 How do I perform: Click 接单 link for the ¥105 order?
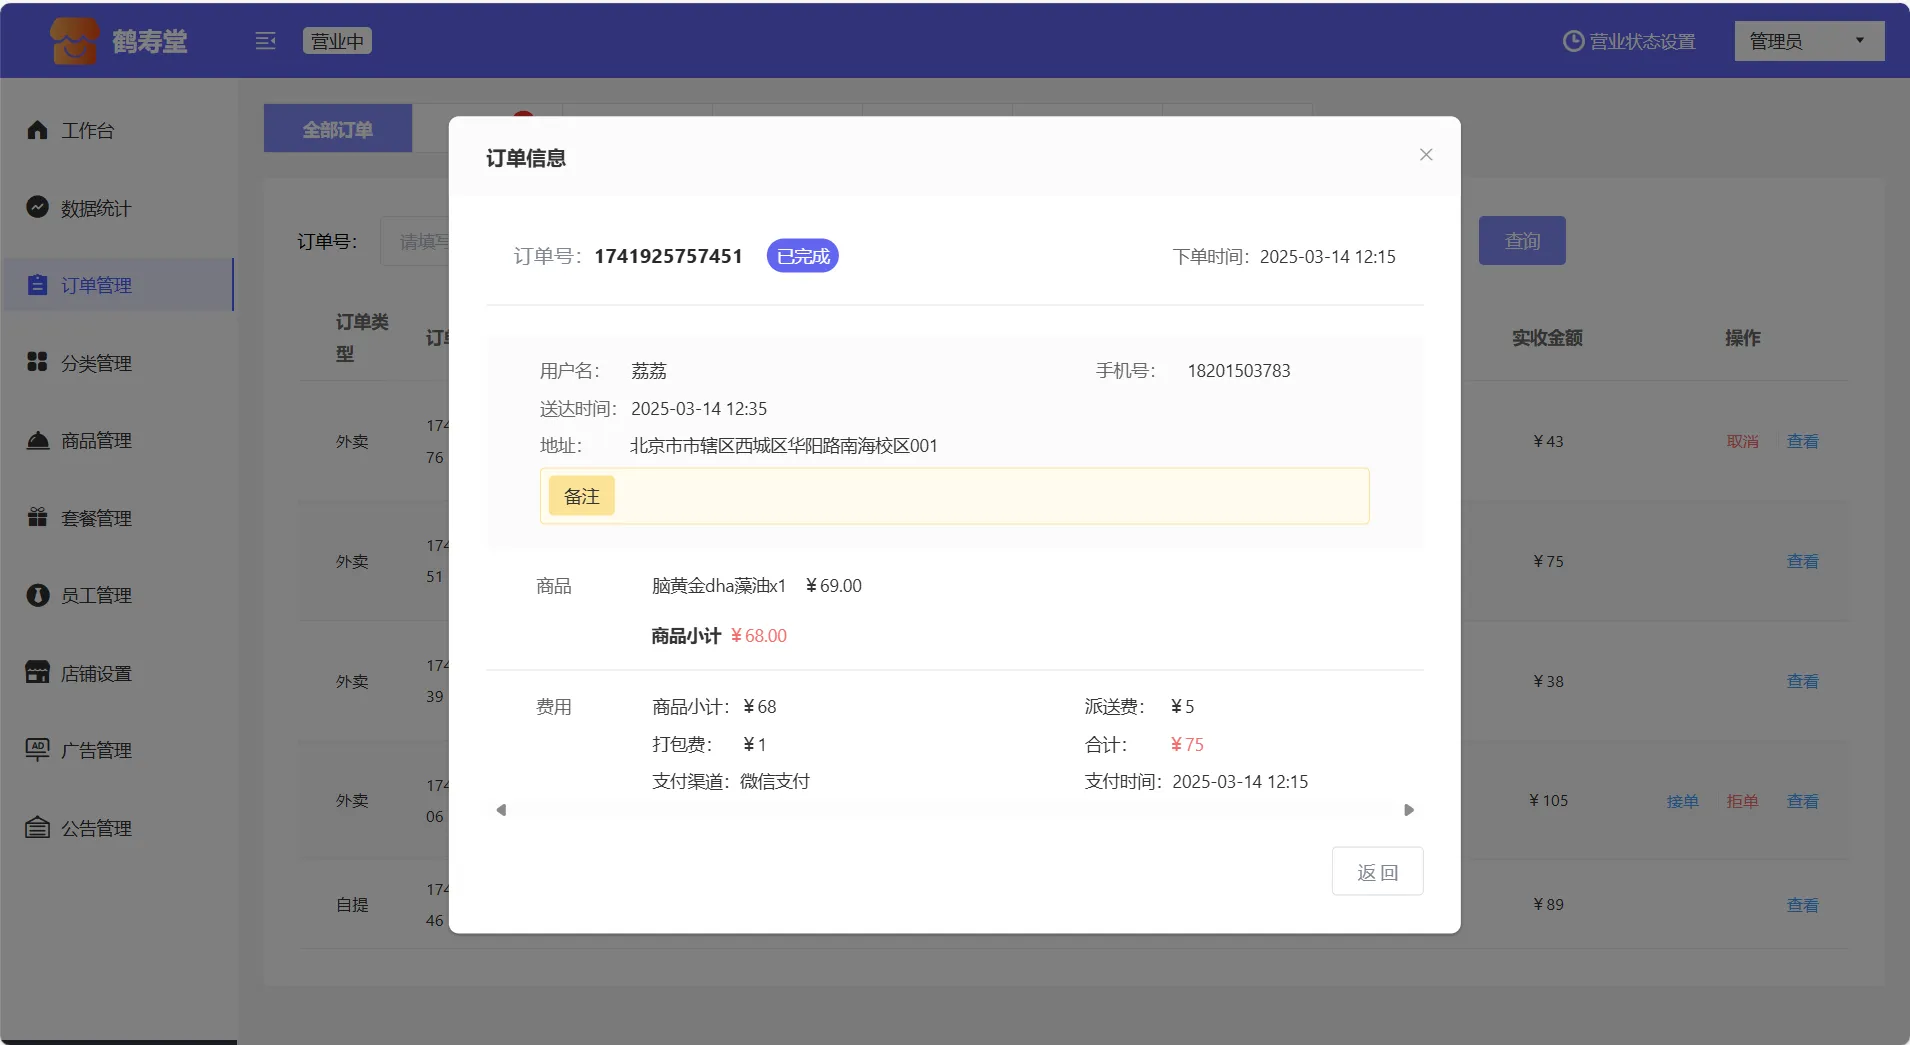(1682, 801)
